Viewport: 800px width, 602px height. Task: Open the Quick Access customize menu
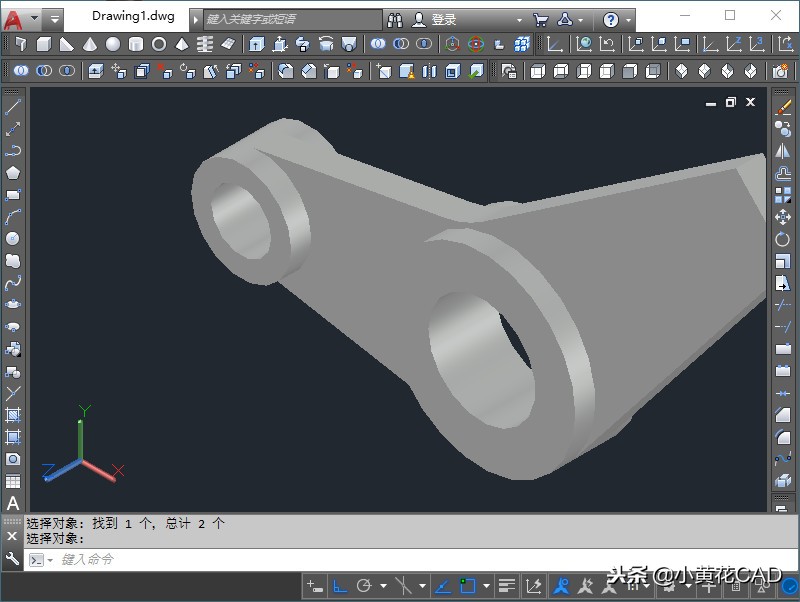(x=55, y=18)
